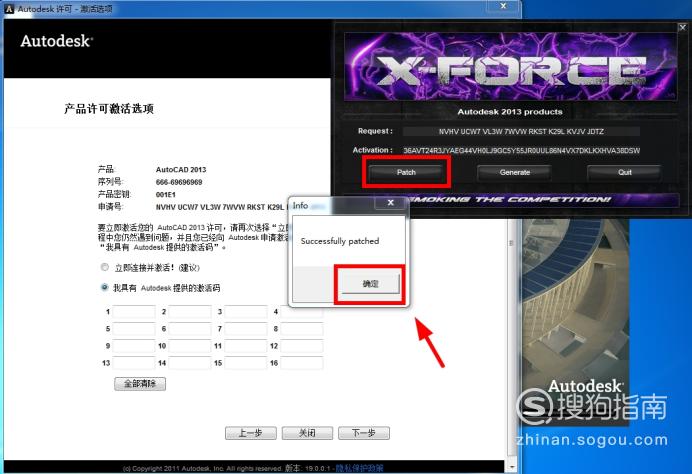Viewport: 692px width, 474px height.
Task: Click activation code box number 12
Action: pyautogui.click(x=302, y=346)
